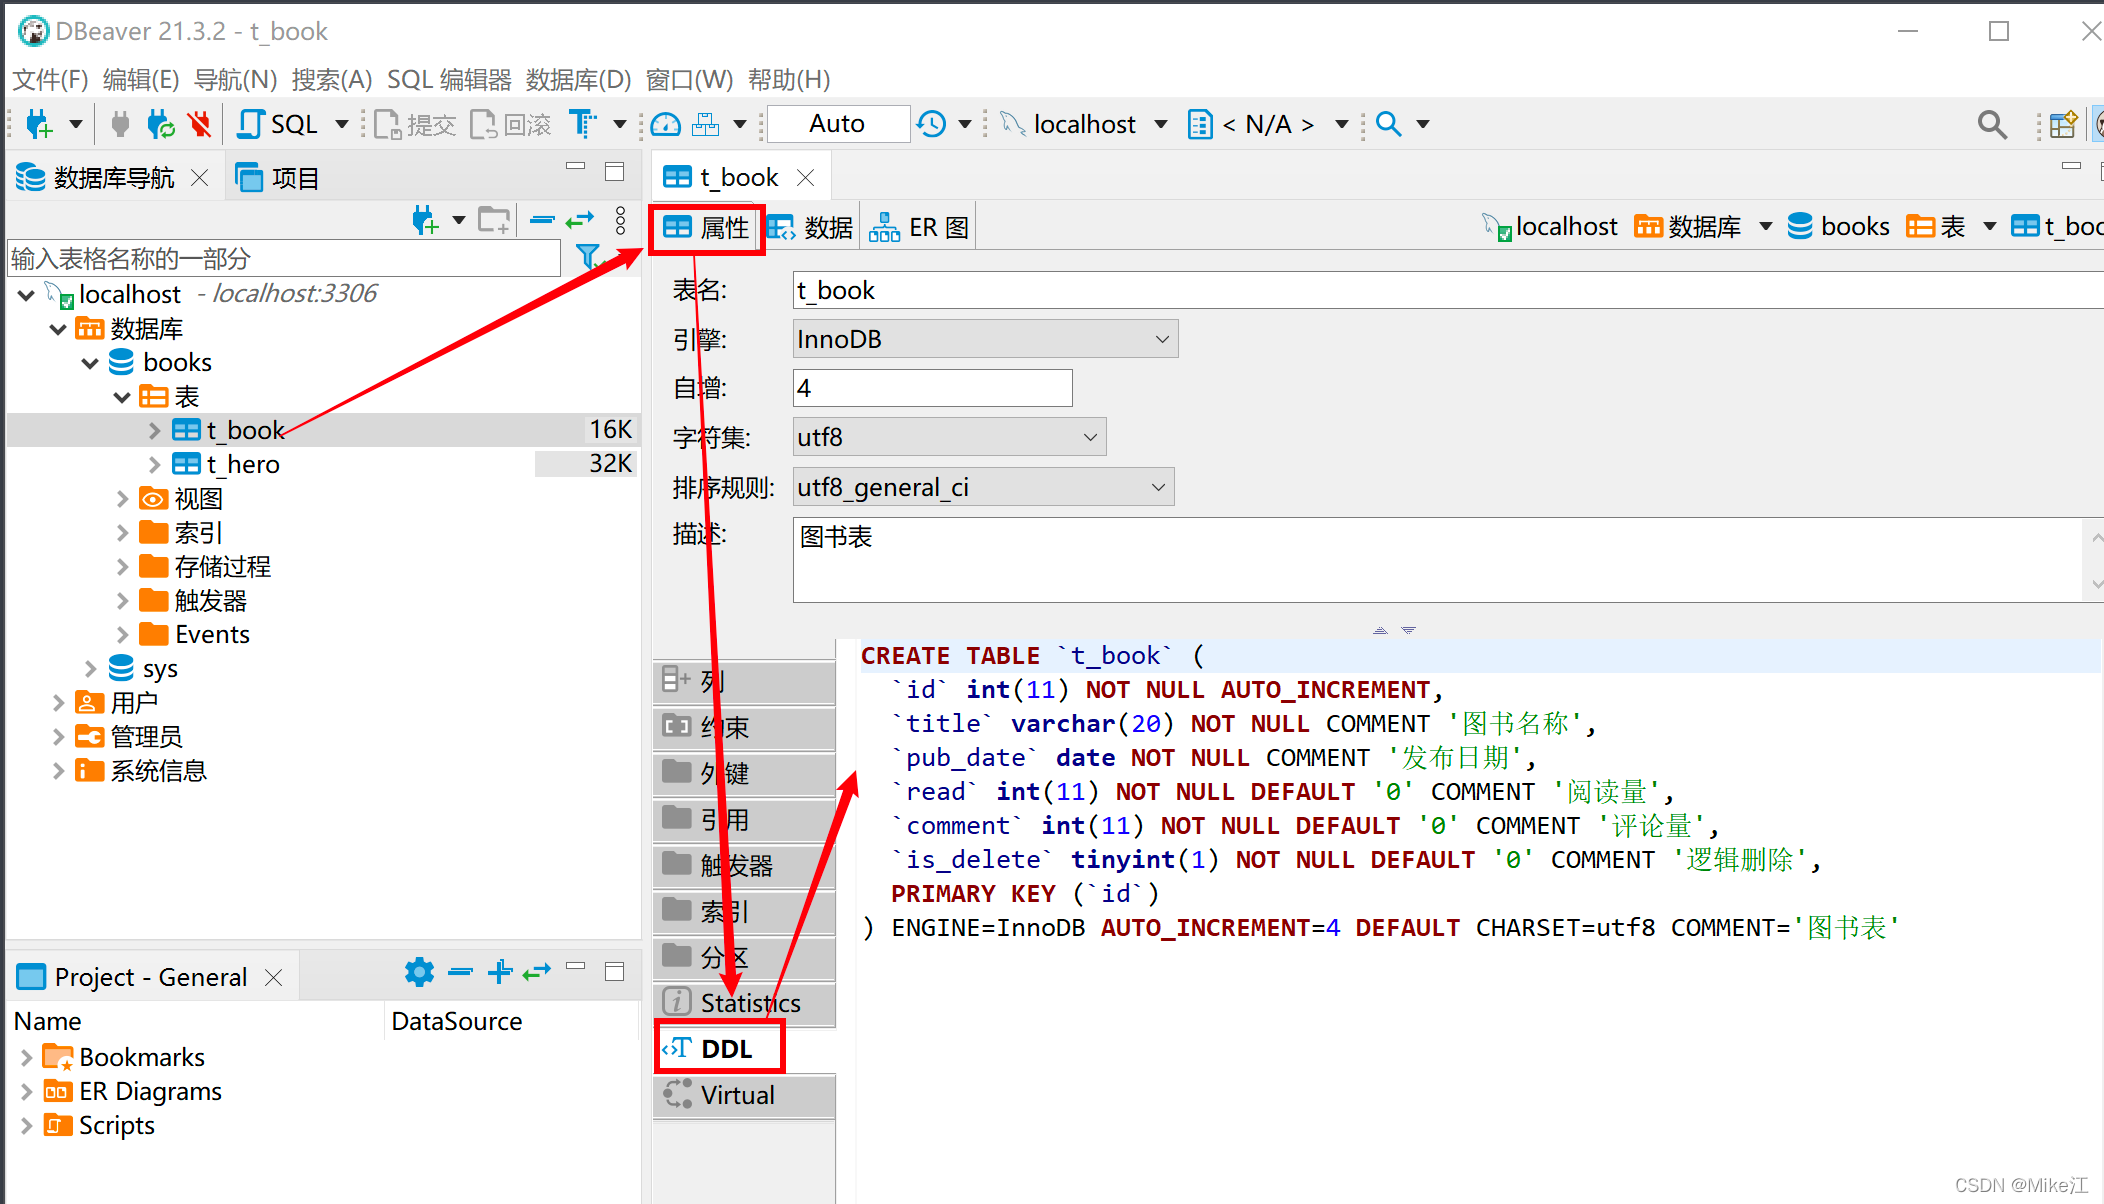Open the N/A active schema selector
Image resolution: width=2104 pixels, height=1204 pixels.
coord(1268,124)
